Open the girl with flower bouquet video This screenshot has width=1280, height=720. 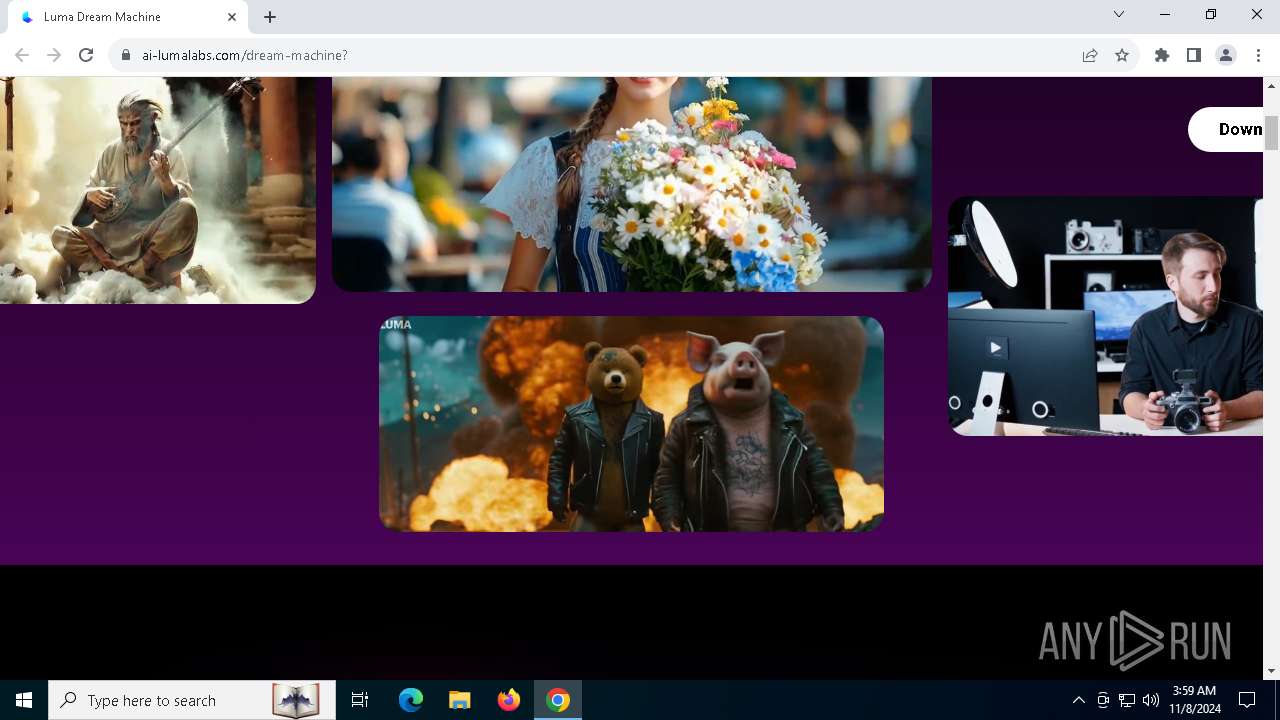[x=632, y=184]
